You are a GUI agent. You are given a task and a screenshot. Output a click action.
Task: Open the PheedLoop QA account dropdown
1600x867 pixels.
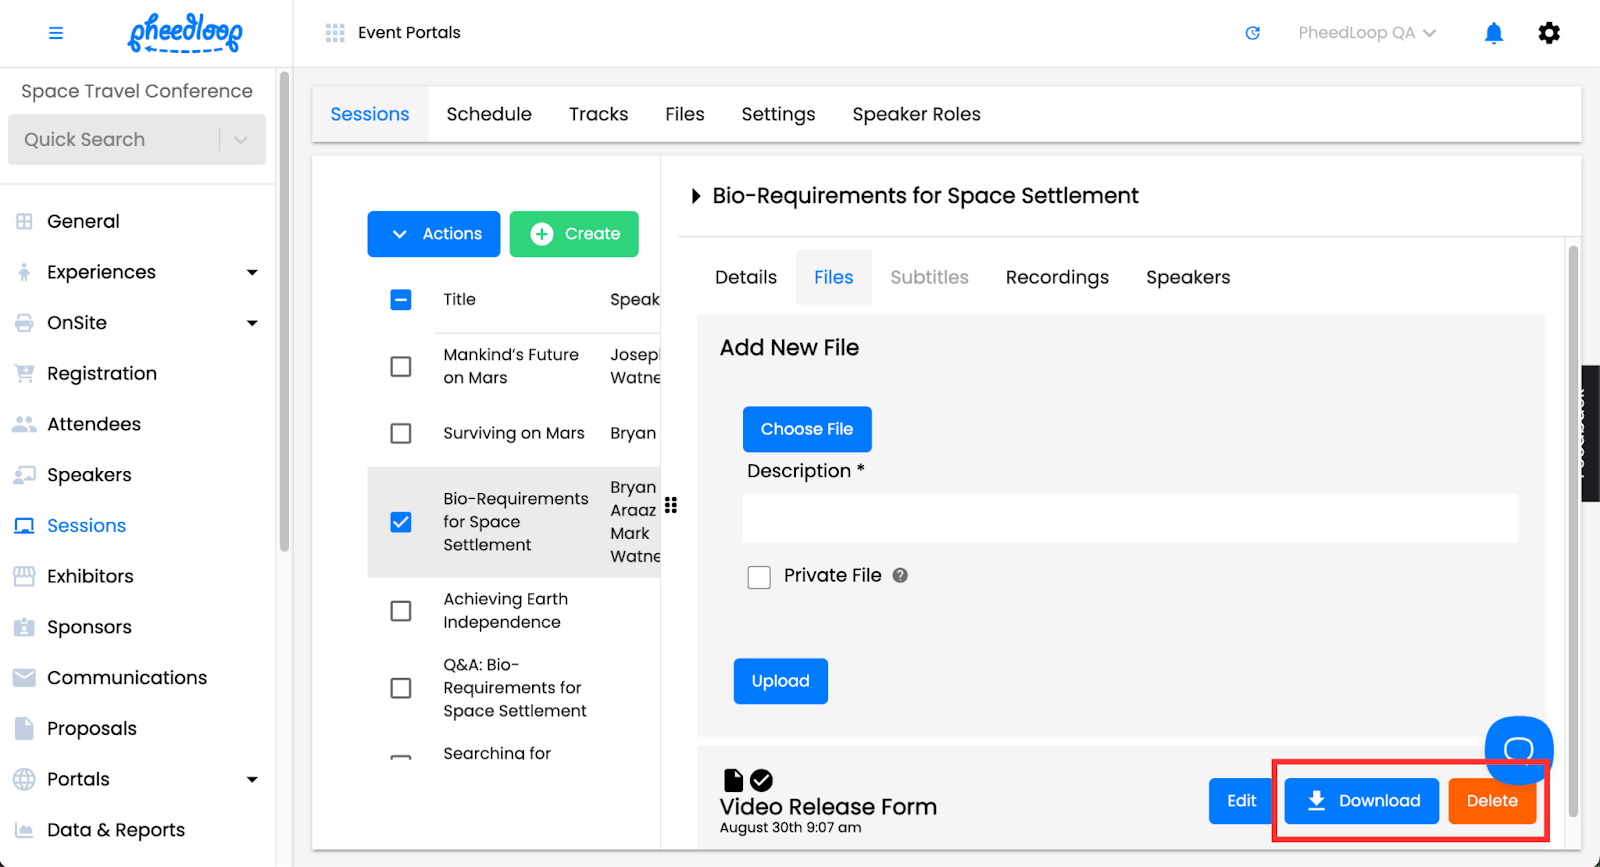tap(1367, 33)
